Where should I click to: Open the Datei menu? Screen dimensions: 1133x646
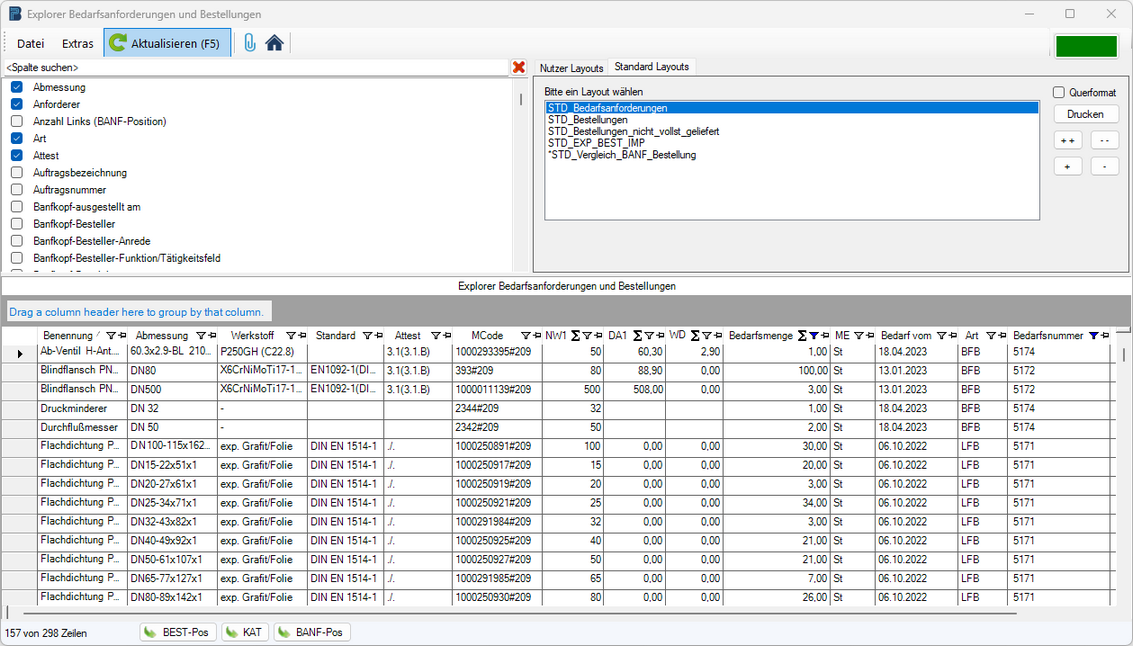point(31,43)
